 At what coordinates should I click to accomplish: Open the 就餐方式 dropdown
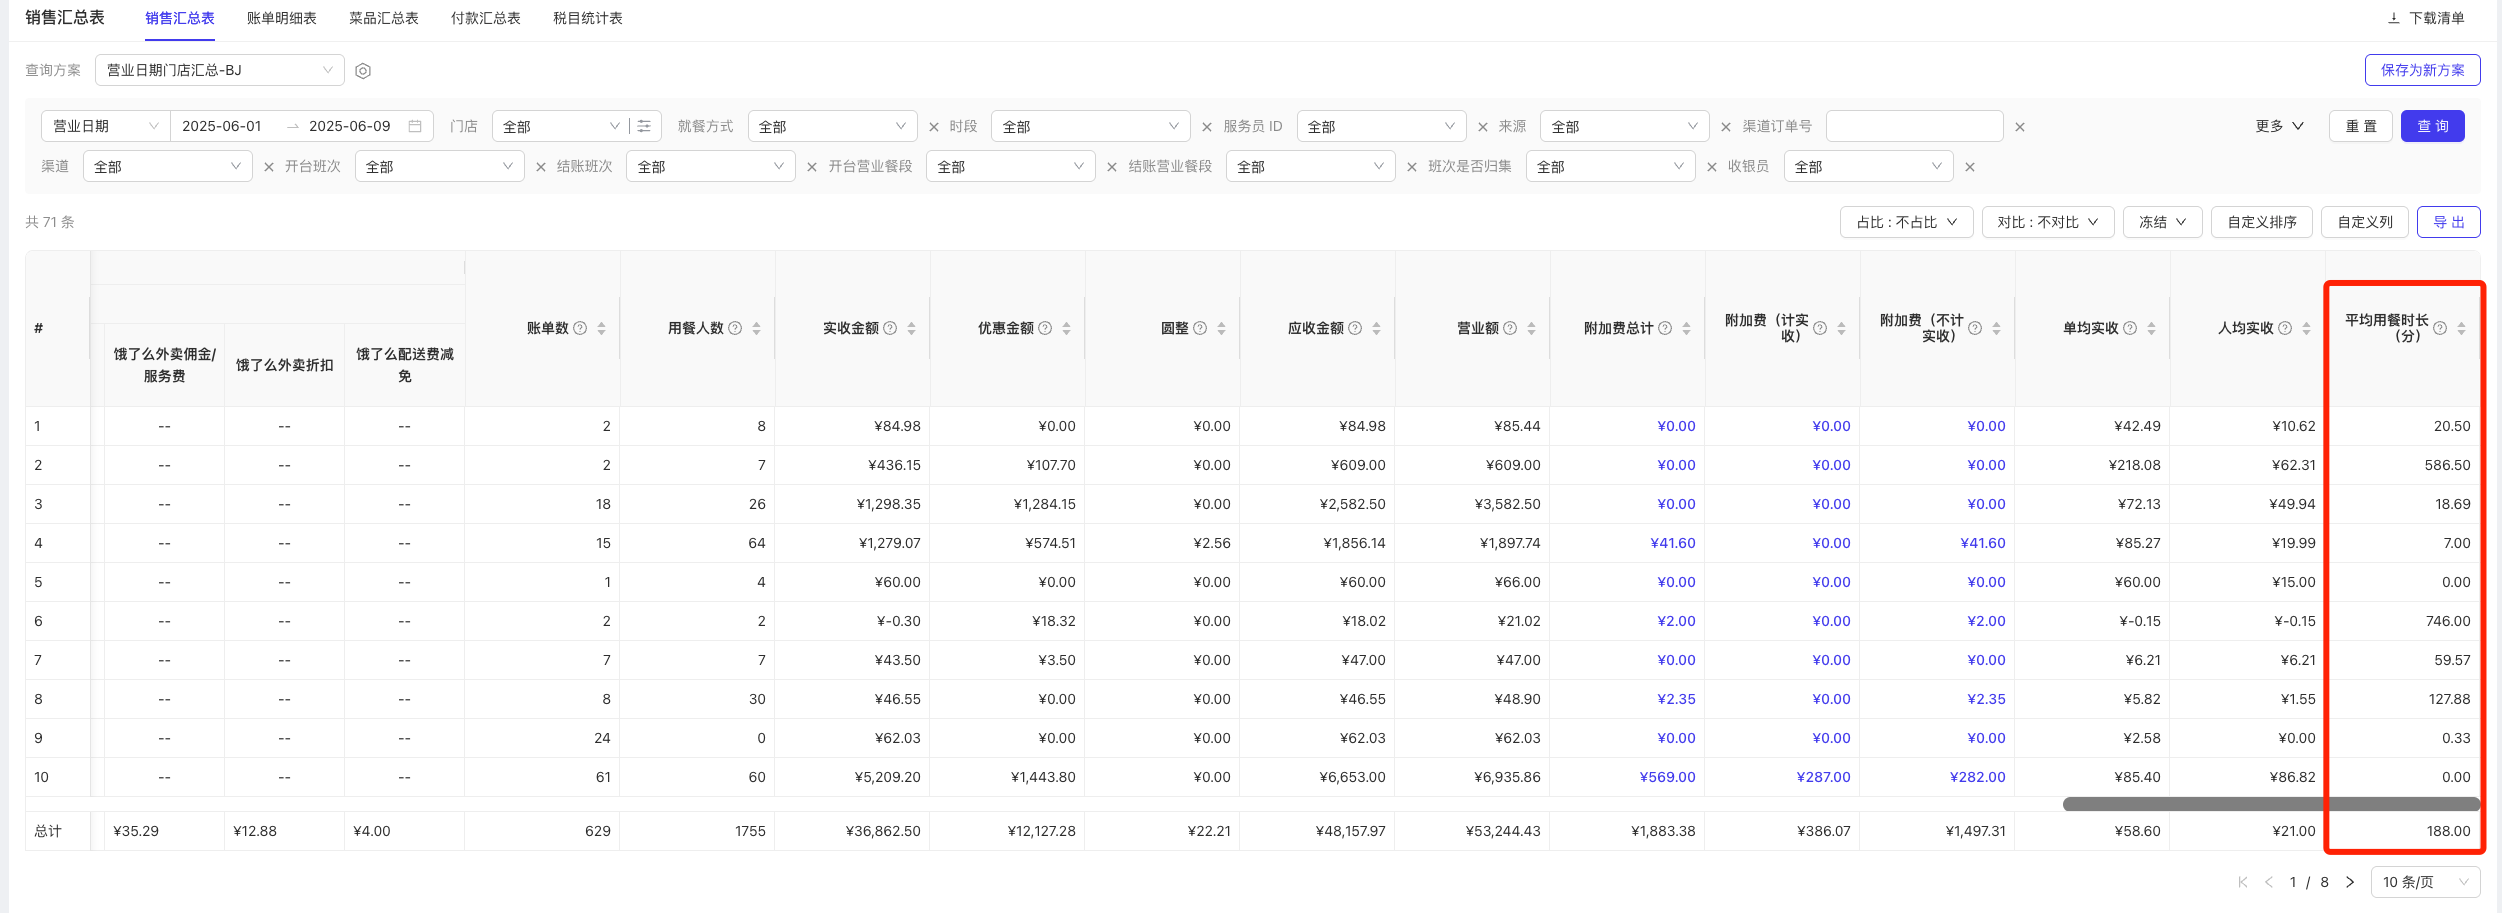832,126
